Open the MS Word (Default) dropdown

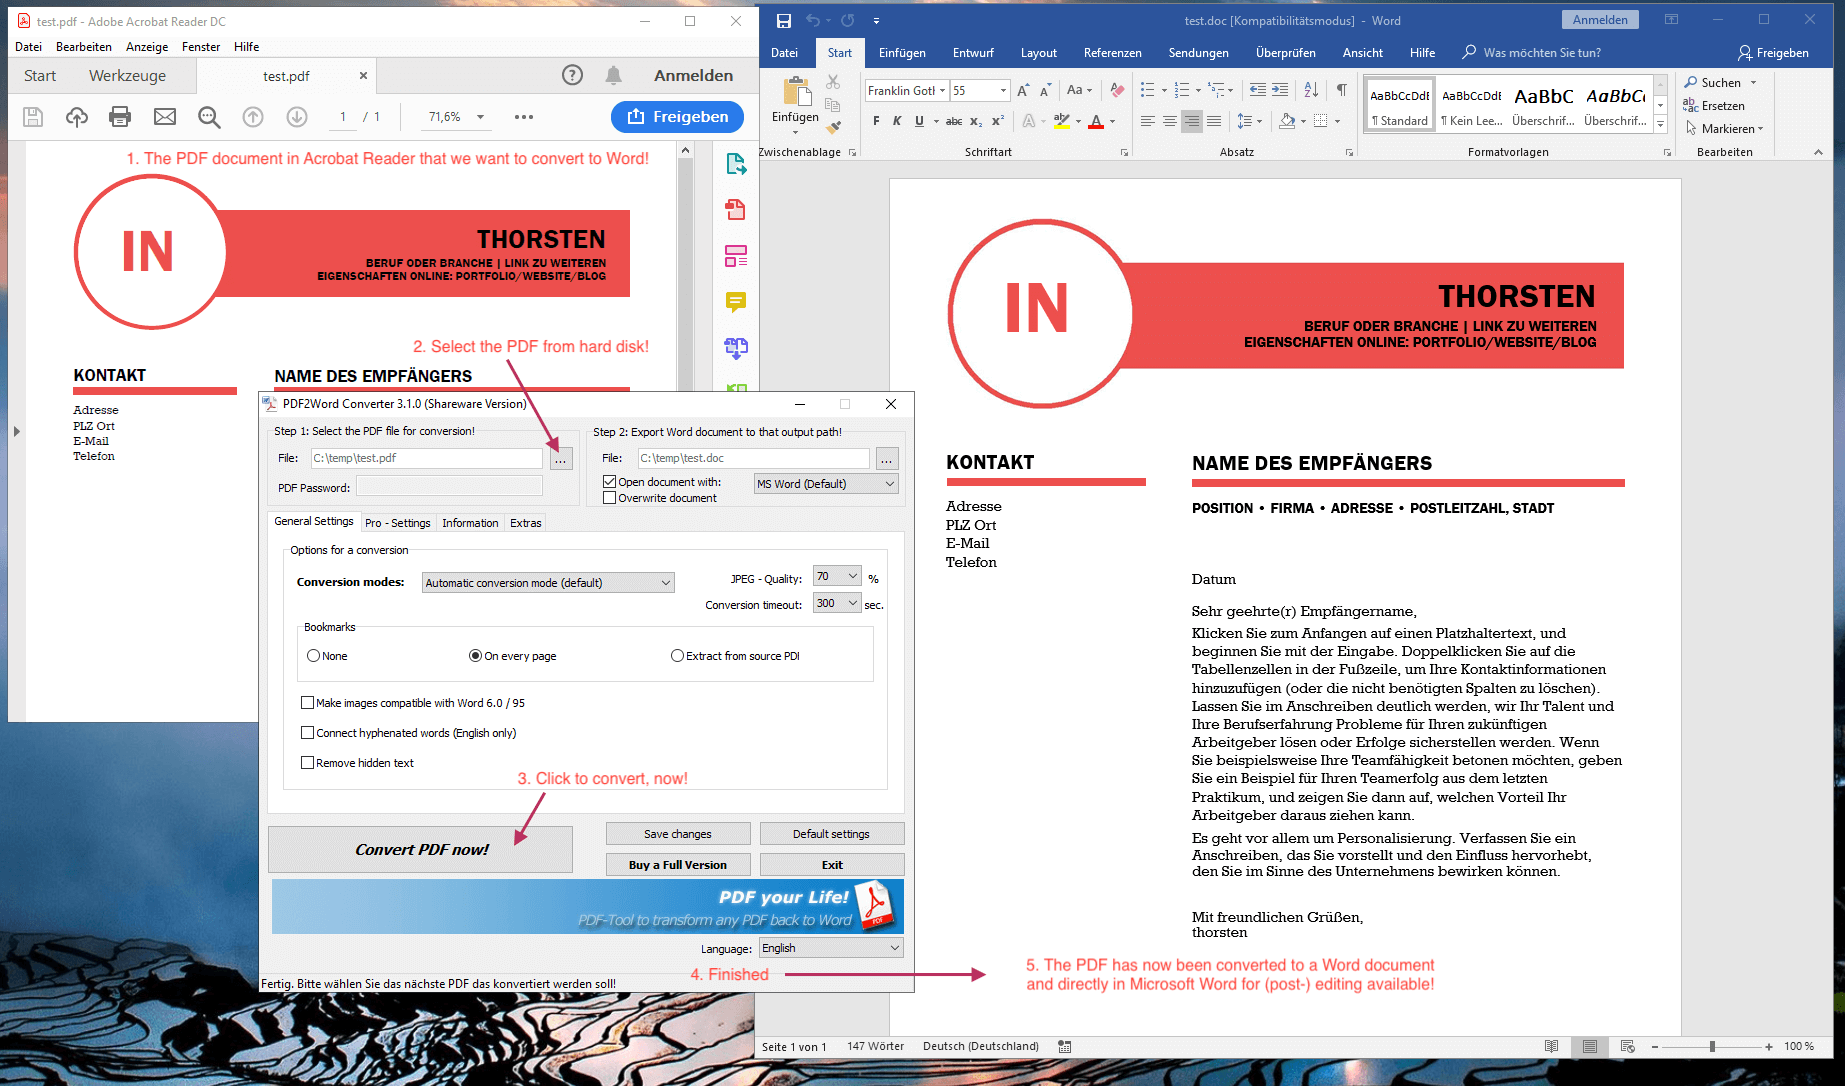pos(826,484)
